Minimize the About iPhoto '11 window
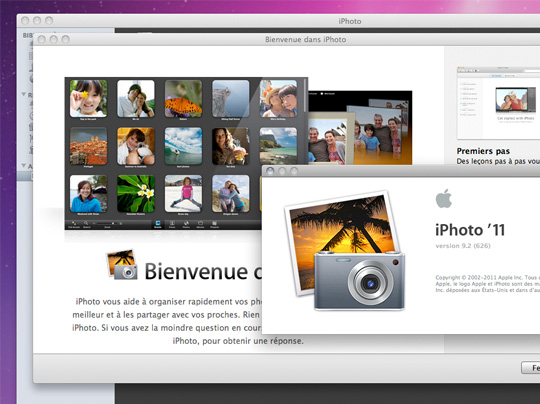This screenshot has width=540, height=404. tap(282, 171)
